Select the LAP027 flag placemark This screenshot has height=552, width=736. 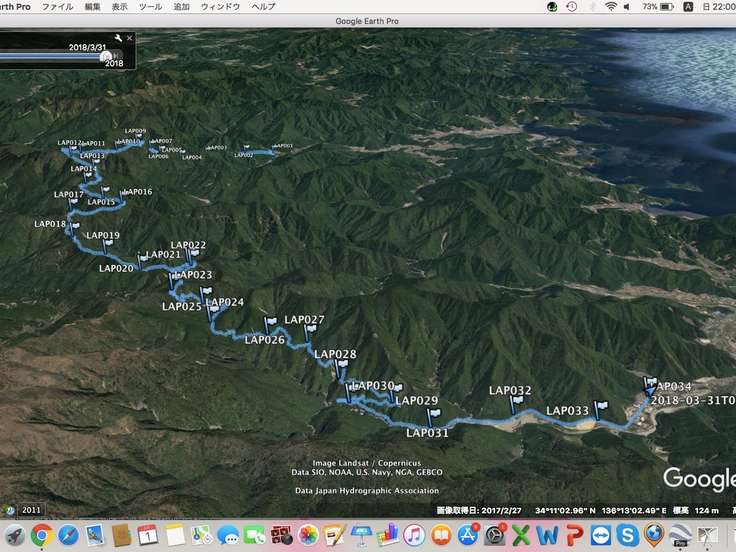309,330
